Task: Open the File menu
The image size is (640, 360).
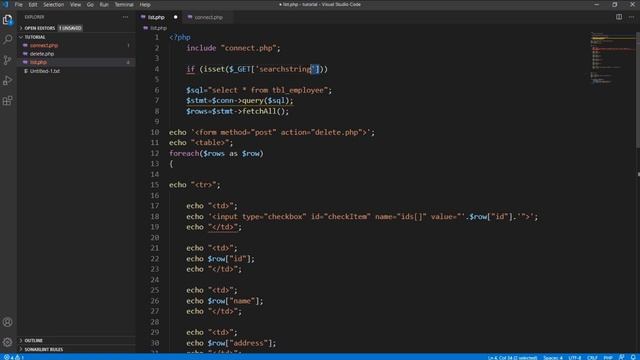Action: (x=18, y=4)
